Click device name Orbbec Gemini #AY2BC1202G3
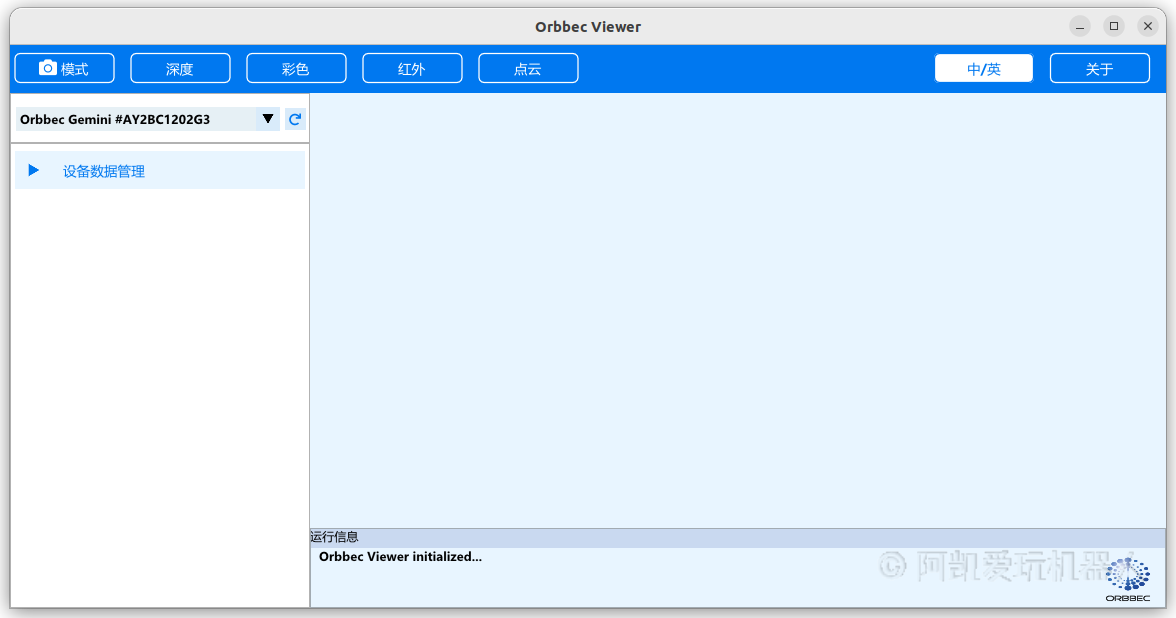 pos(115,119)
